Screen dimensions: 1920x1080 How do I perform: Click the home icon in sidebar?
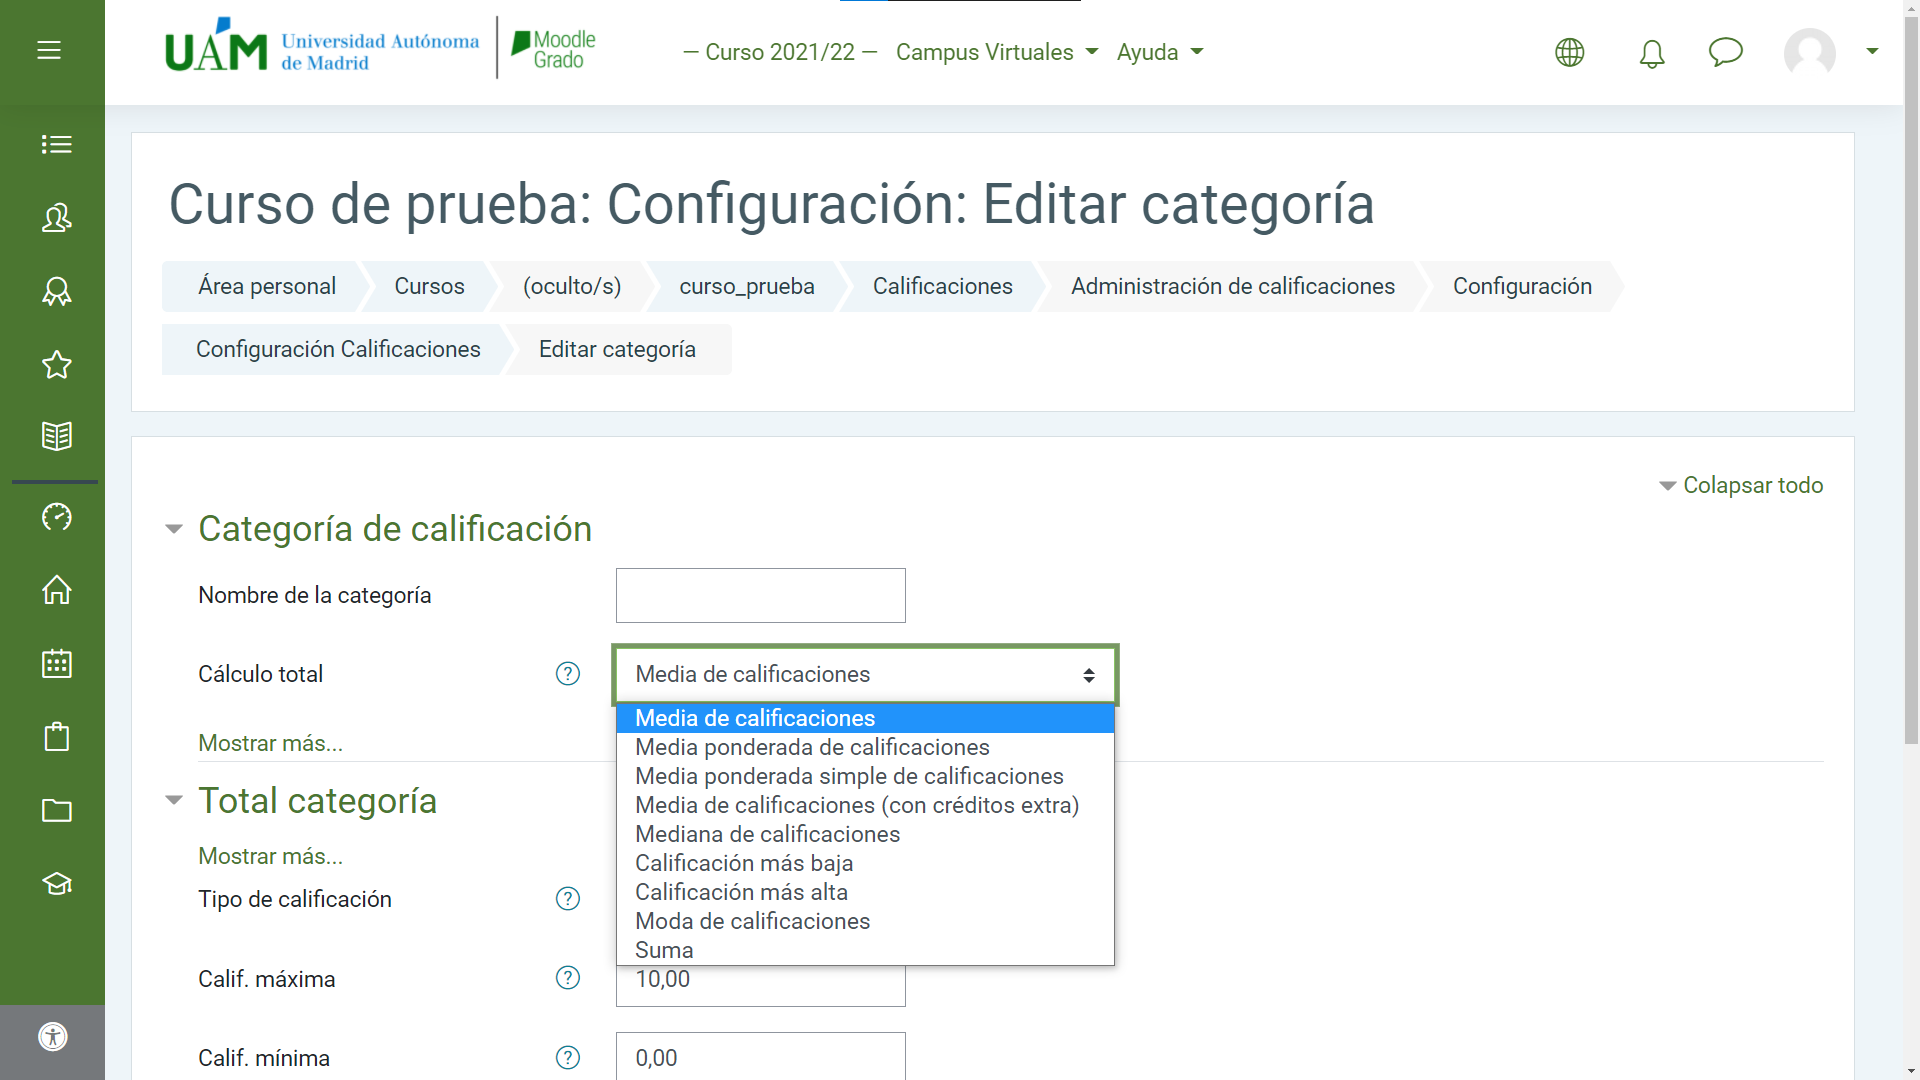(56, 590)
